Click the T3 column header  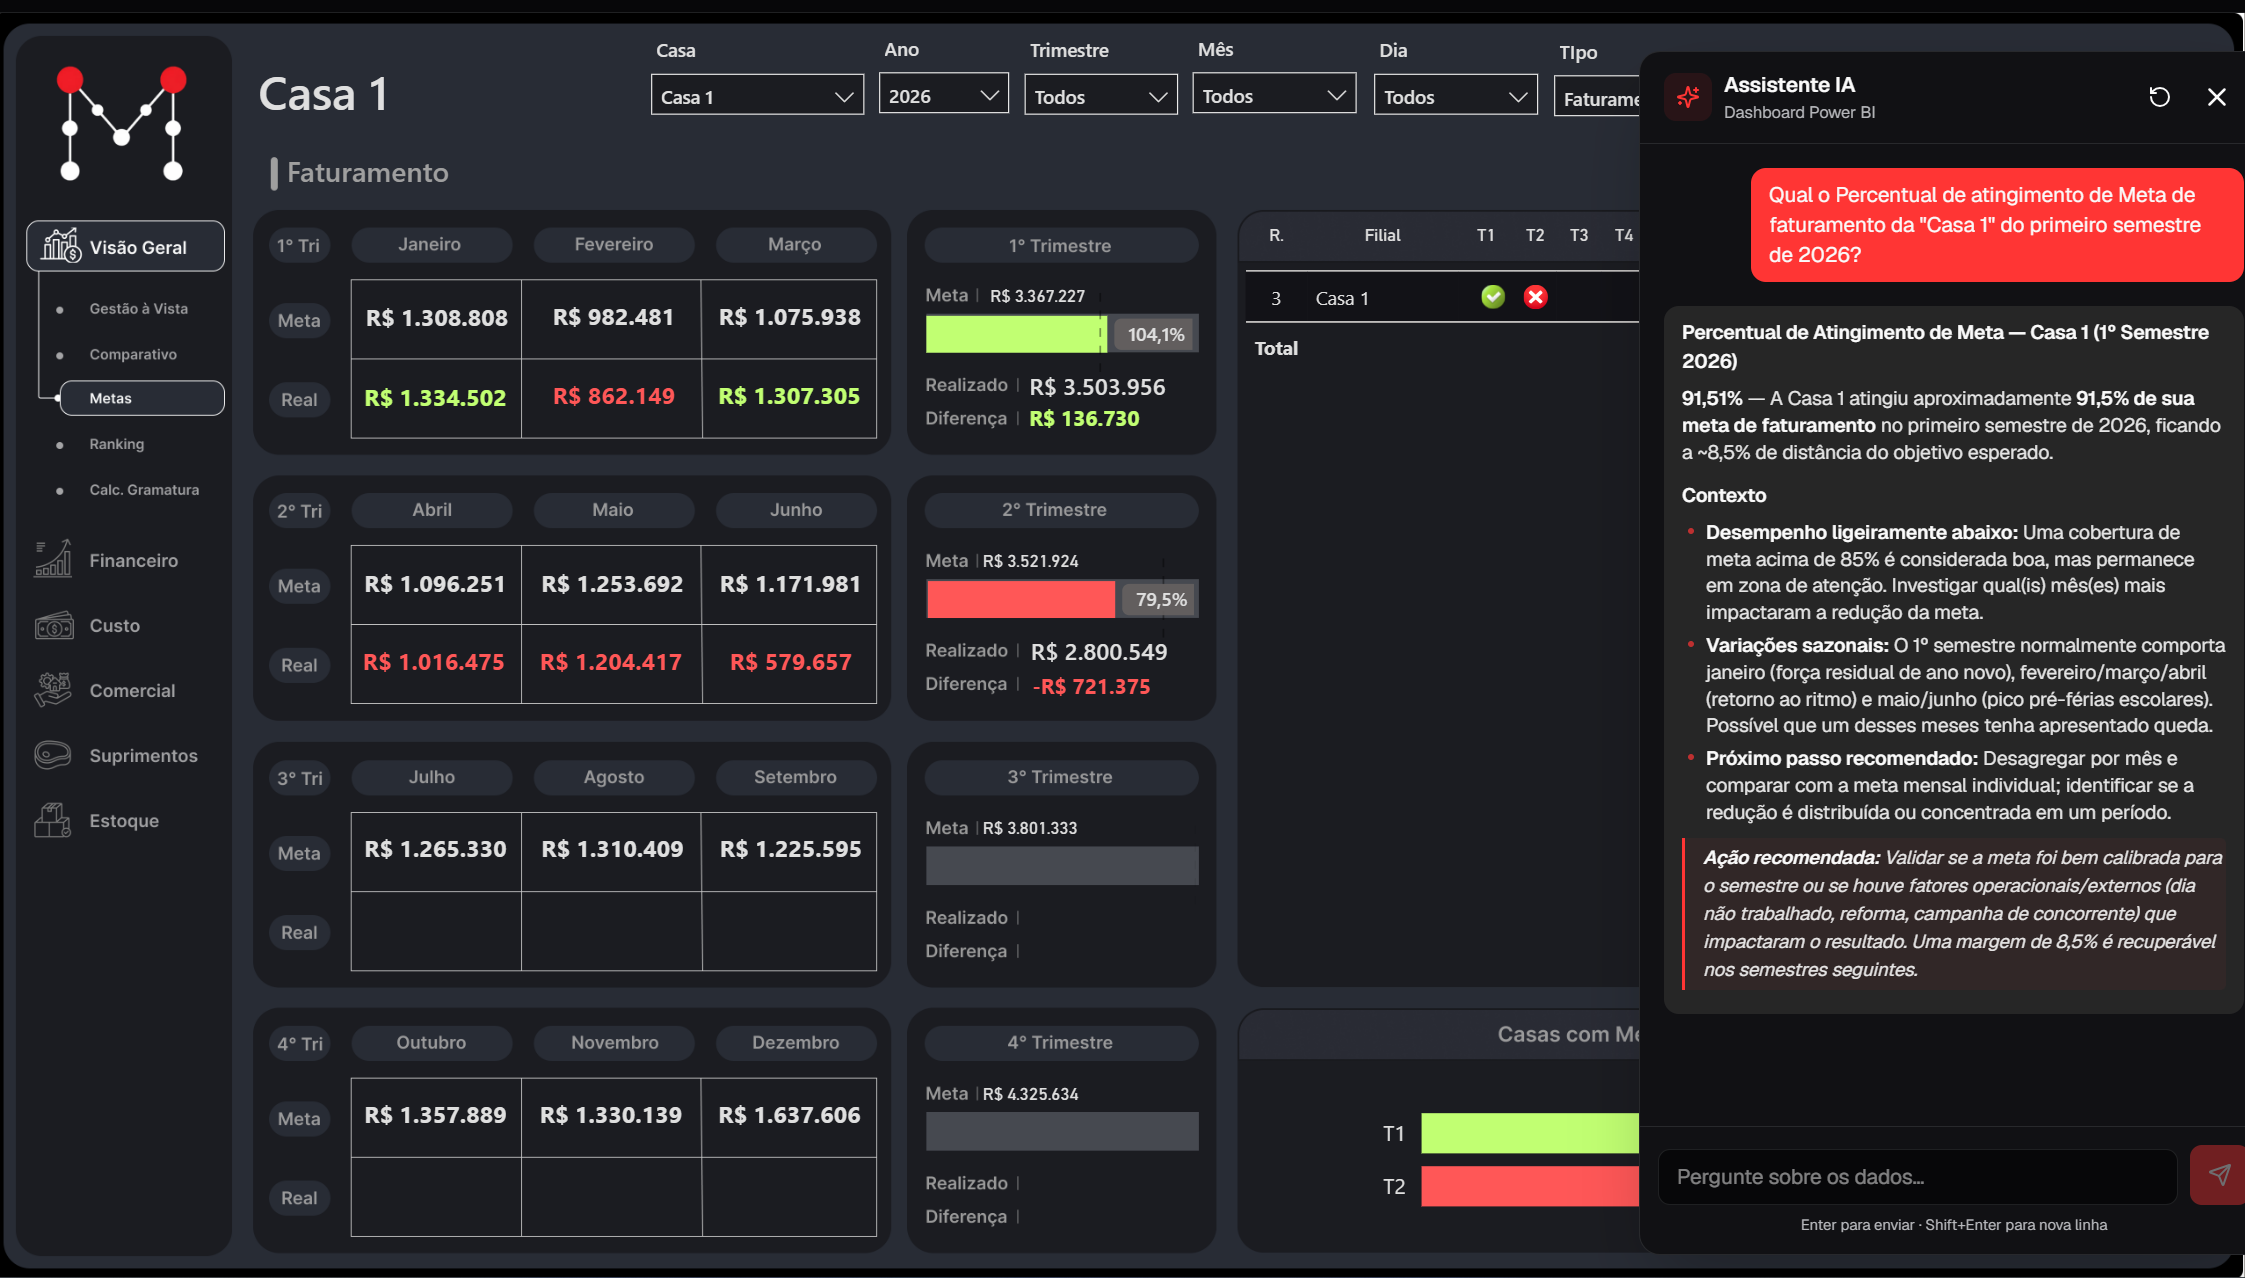pos(1578,235)
